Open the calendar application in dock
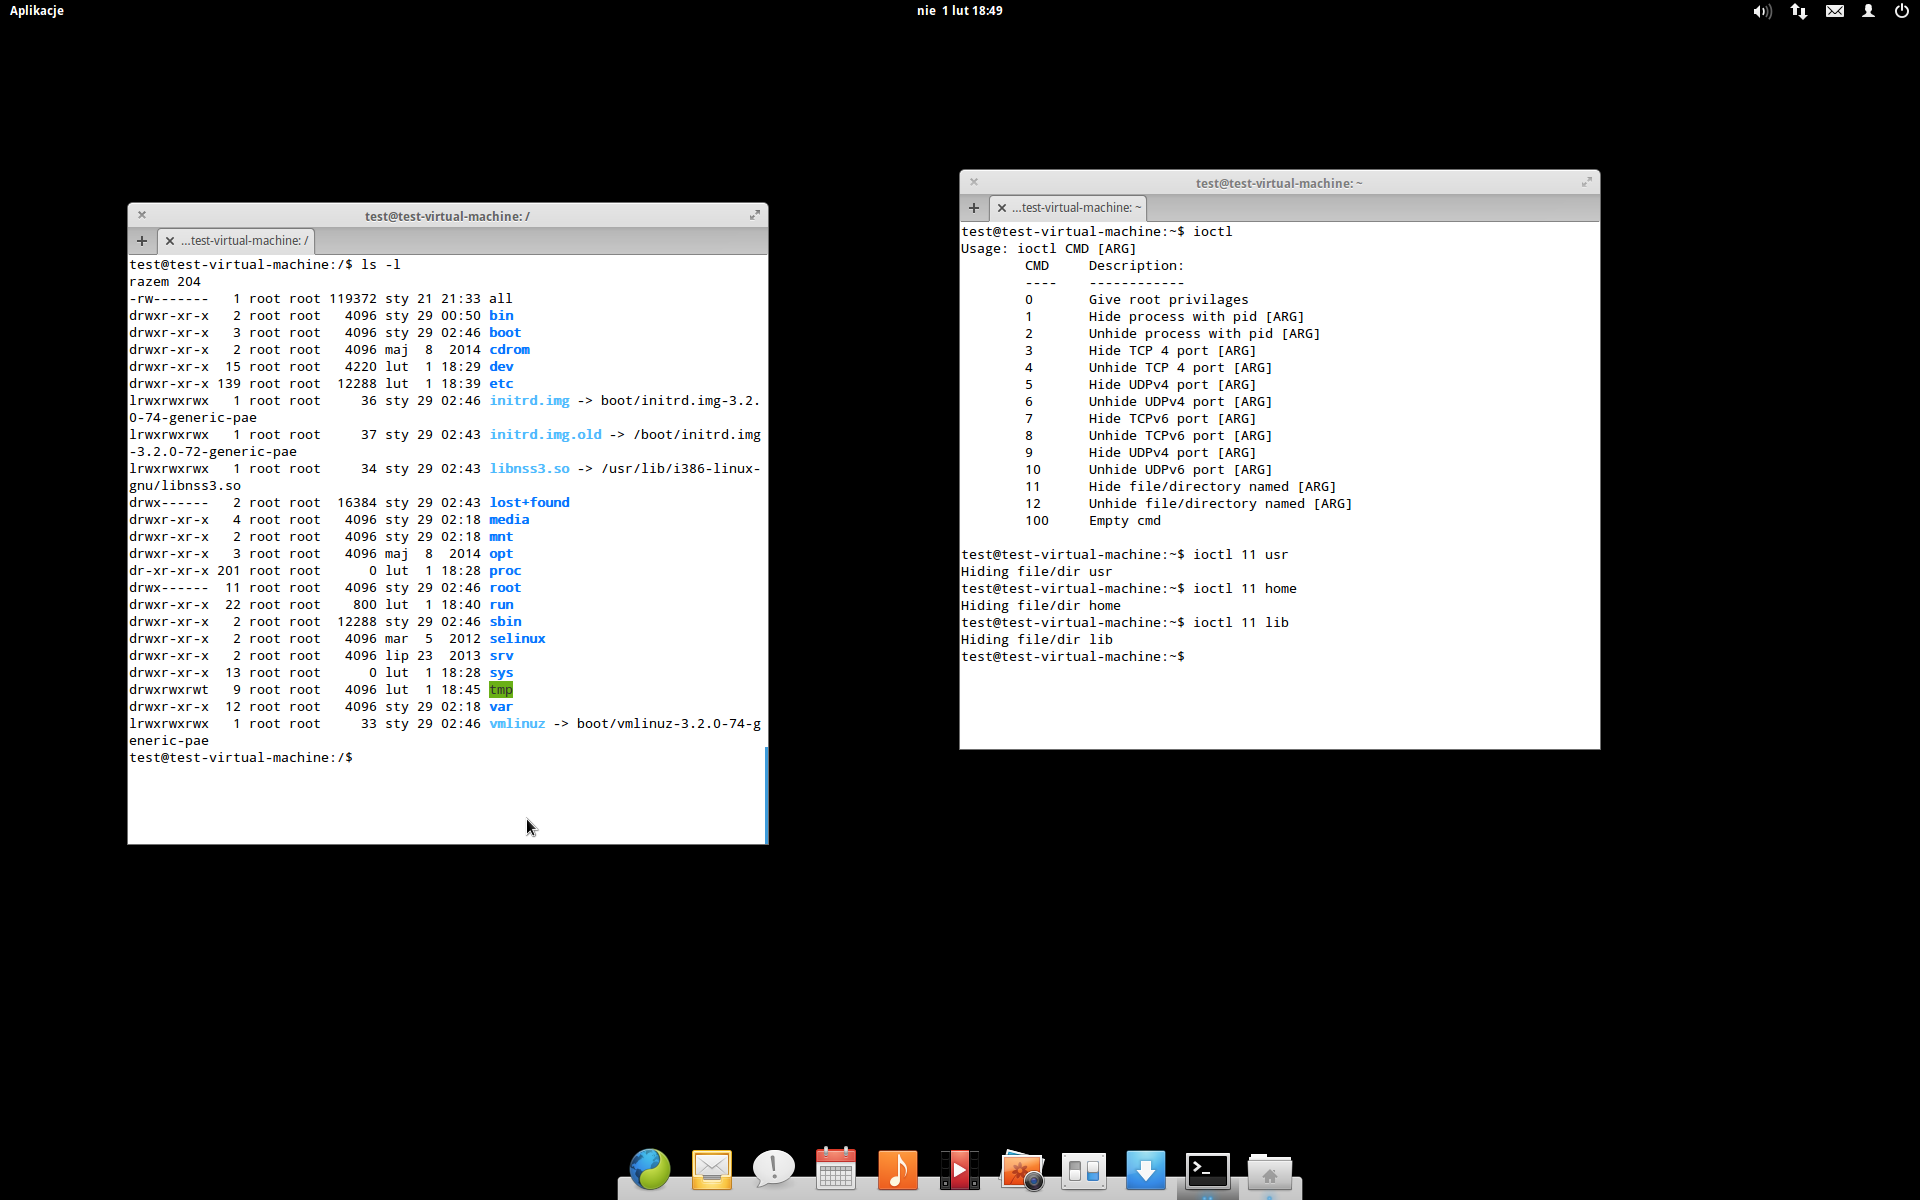The image size is (1920, 1200). coord(836,1169)
